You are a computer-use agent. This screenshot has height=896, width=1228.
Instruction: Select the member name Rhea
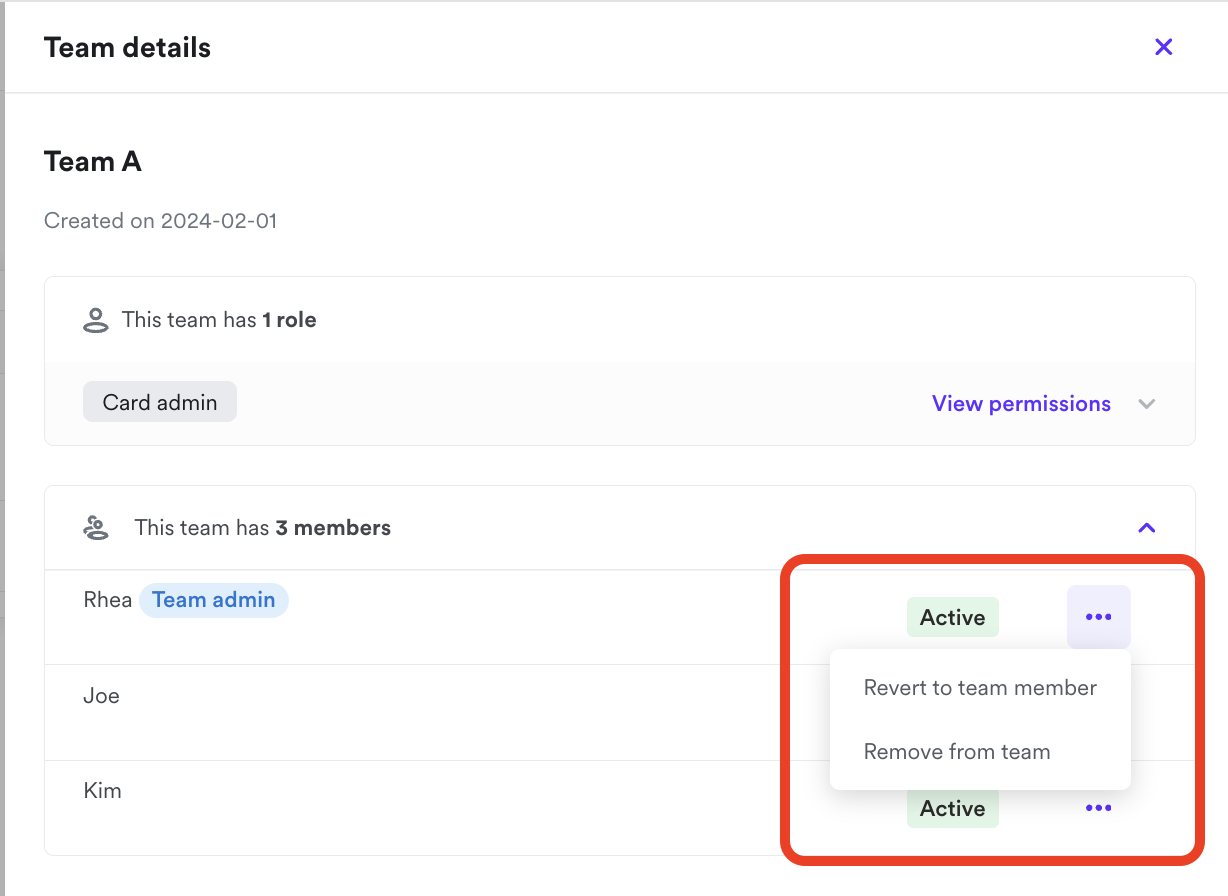[108, 600]
